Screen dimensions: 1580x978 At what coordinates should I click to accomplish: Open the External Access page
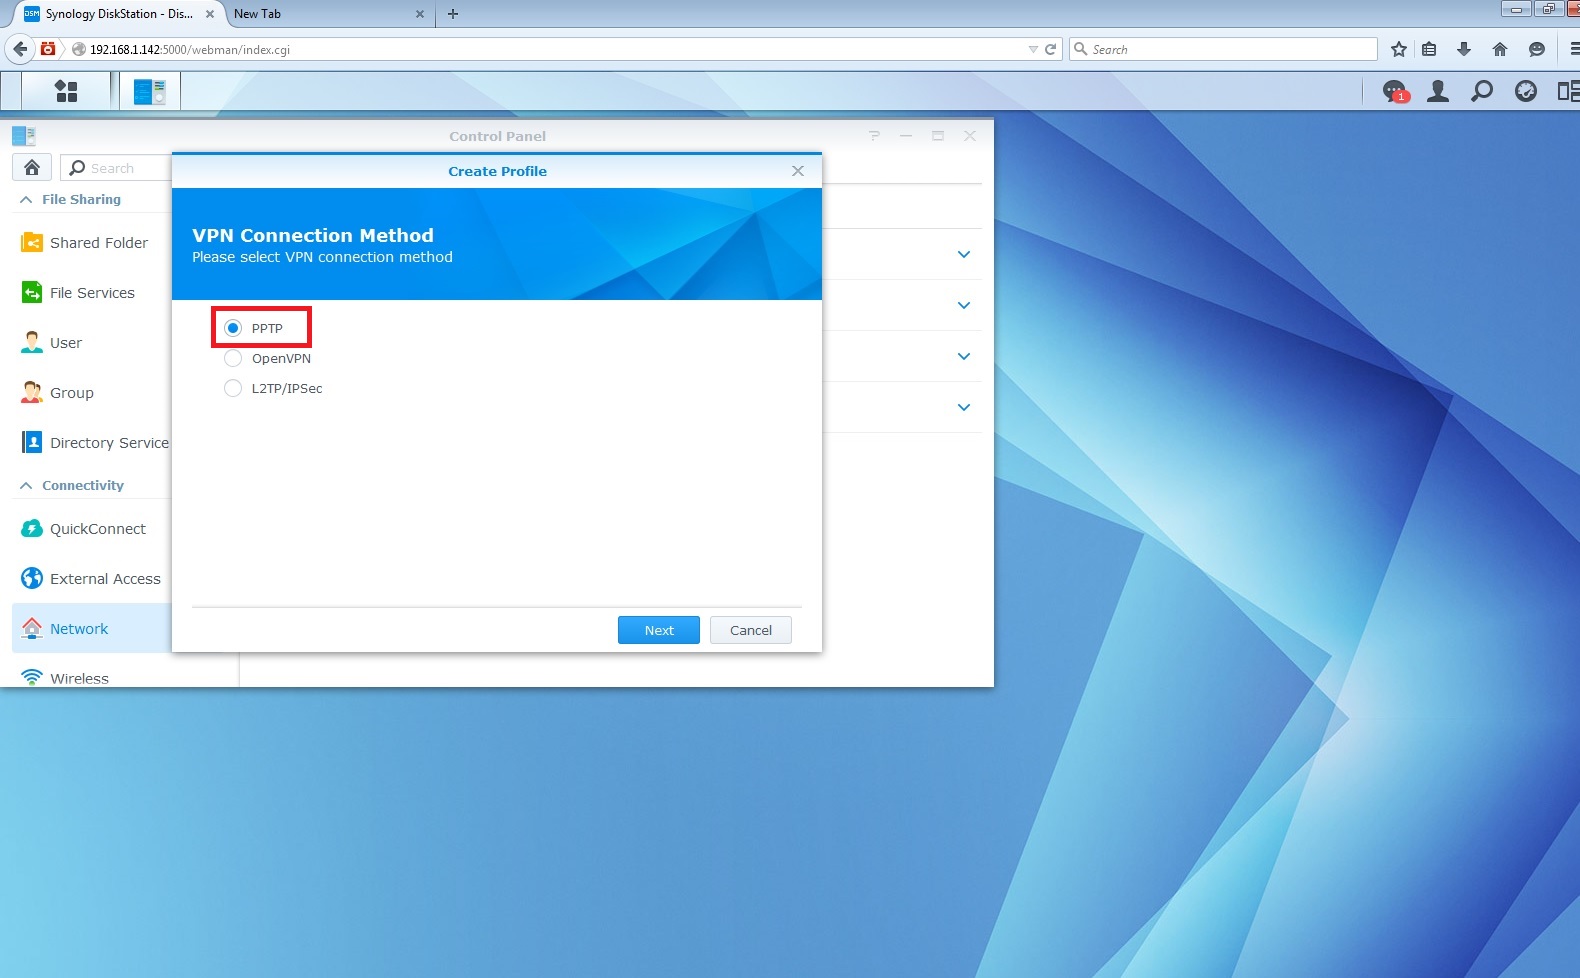click(105, 579)
